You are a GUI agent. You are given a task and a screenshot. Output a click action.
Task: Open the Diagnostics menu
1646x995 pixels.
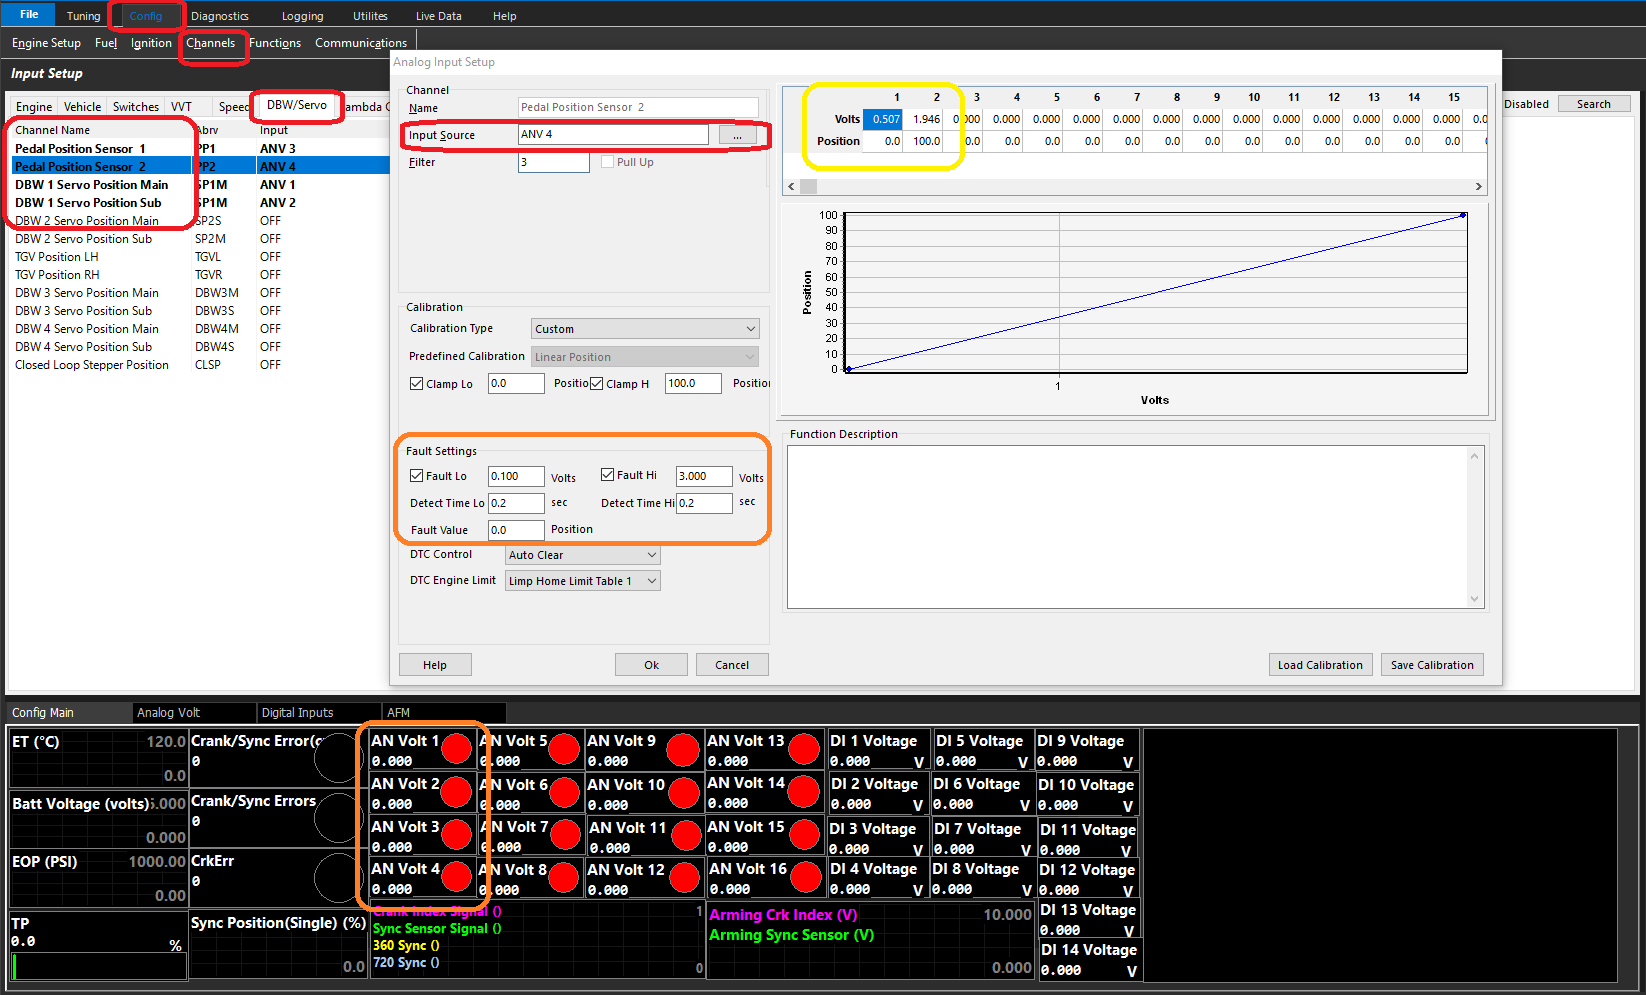219,16
